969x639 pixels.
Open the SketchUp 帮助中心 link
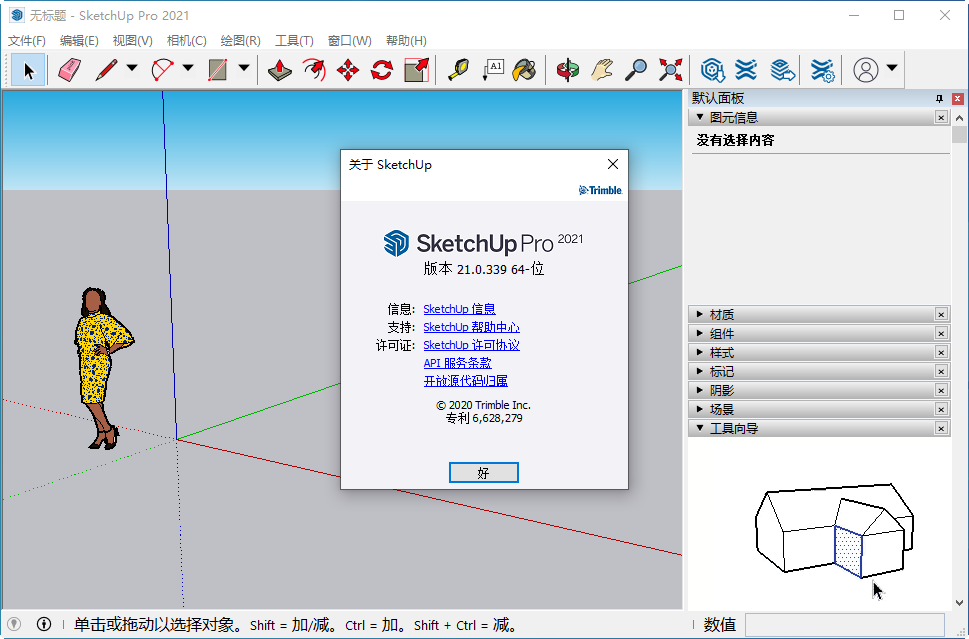(471, 327)
